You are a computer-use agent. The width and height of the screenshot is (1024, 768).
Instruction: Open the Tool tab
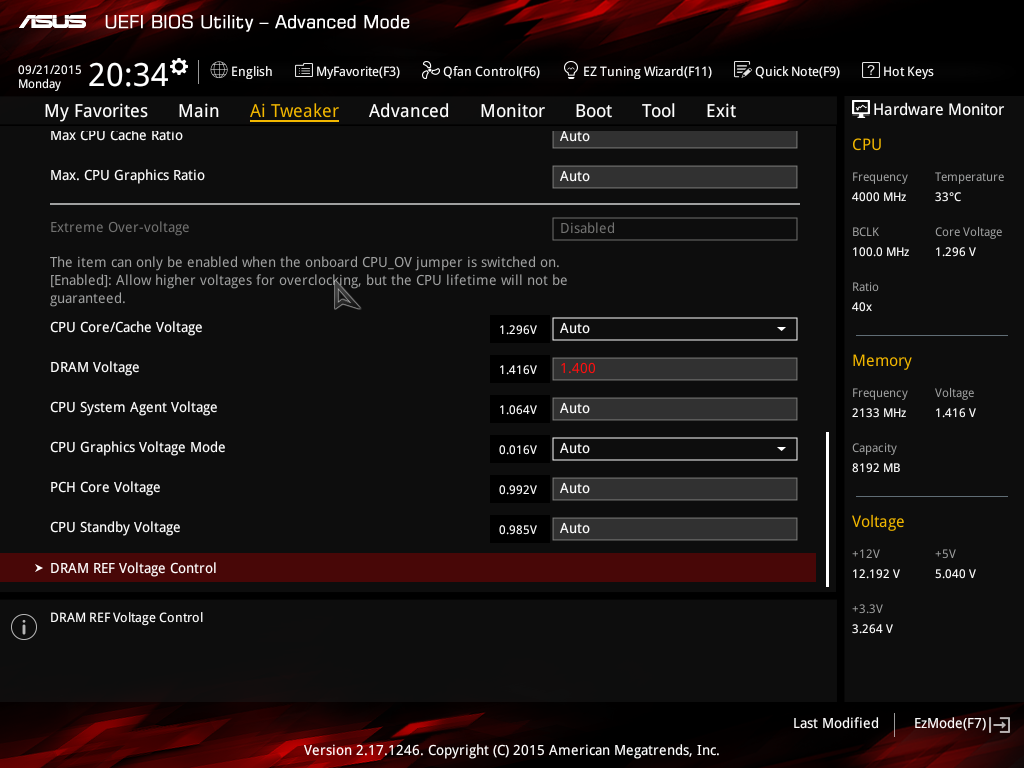coord(658,111)
